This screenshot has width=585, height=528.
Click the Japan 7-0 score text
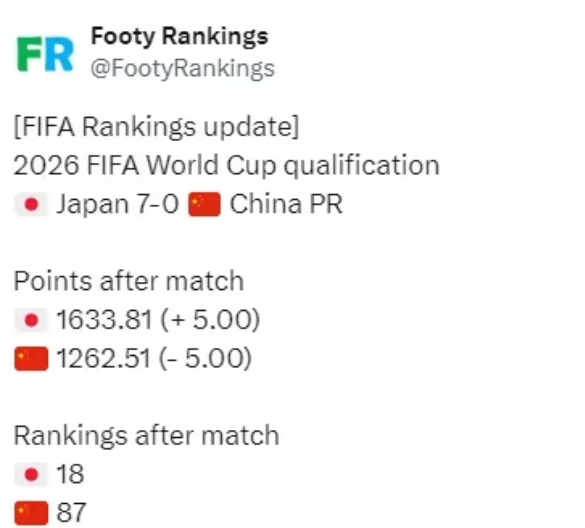118,204
